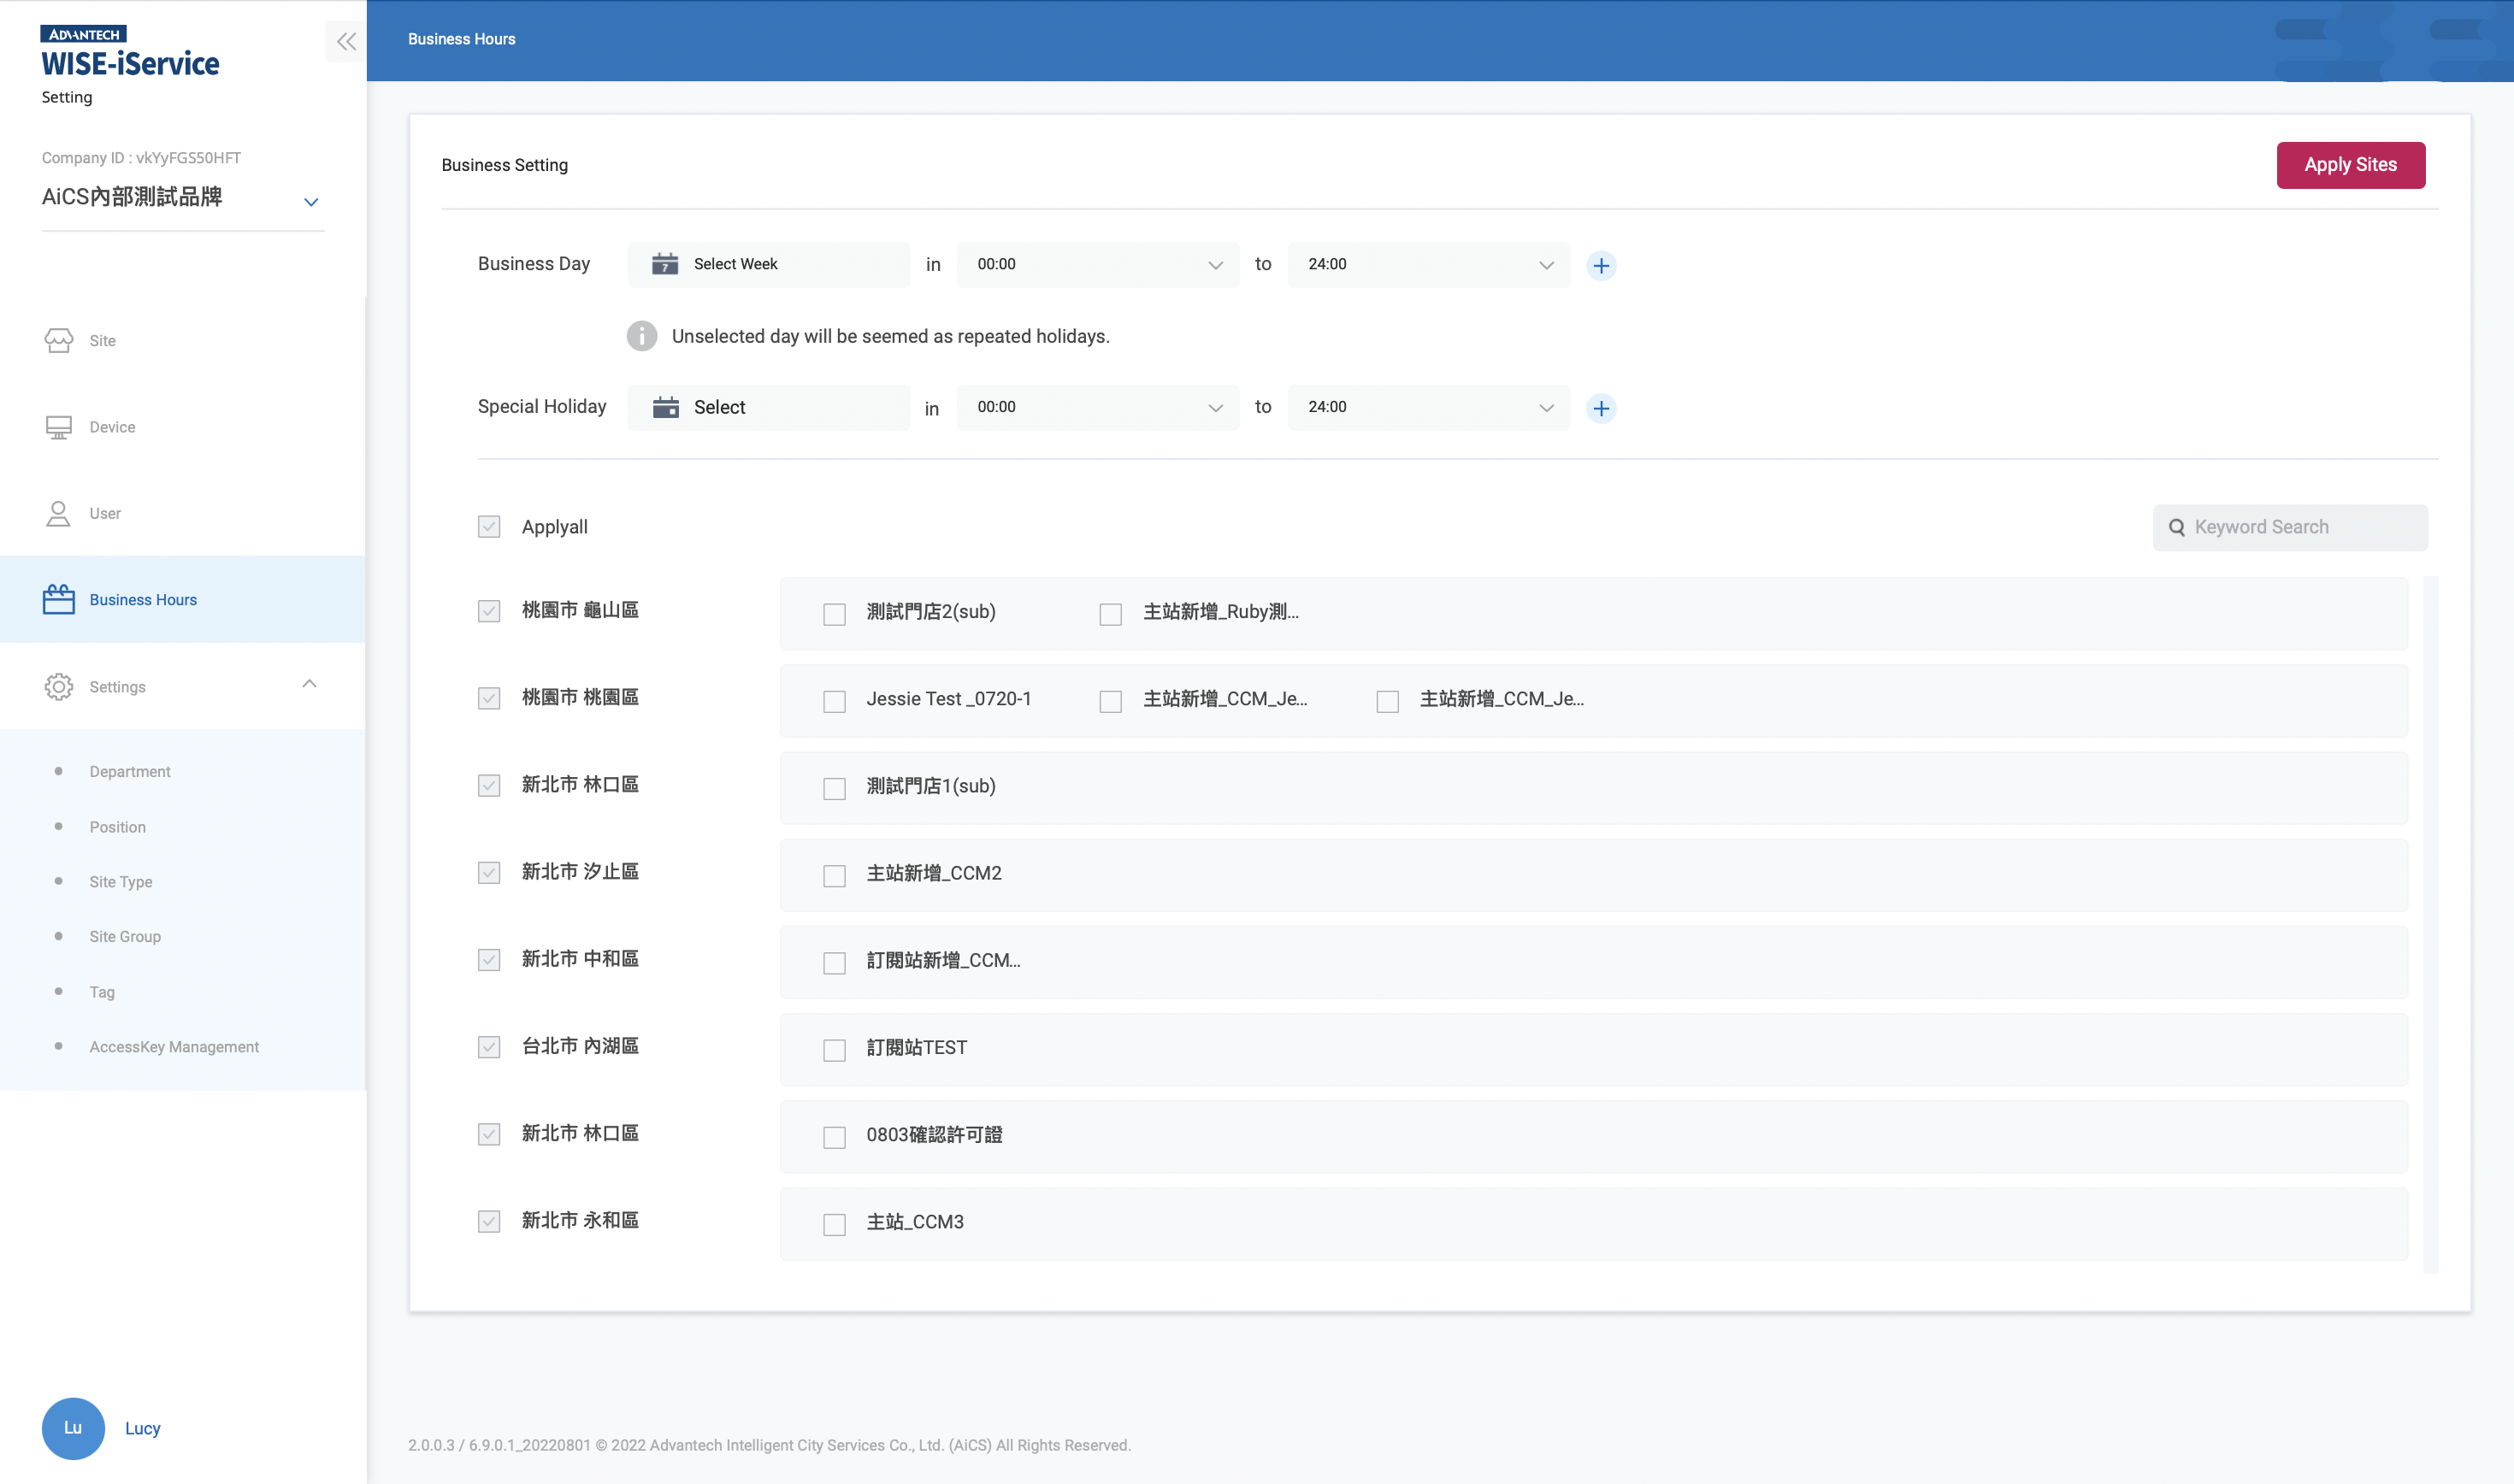
Task: Enable the 測試門店2(sub) checkbox
Action: (x=834, y=613)
